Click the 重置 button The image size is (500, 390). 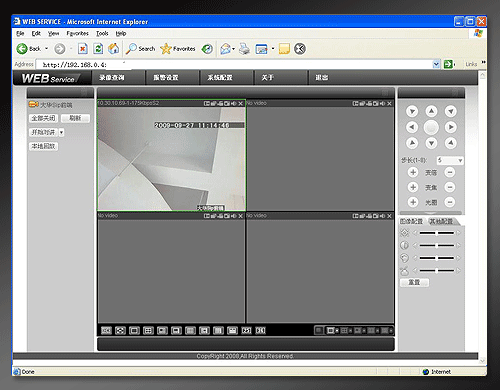point(414,282)
